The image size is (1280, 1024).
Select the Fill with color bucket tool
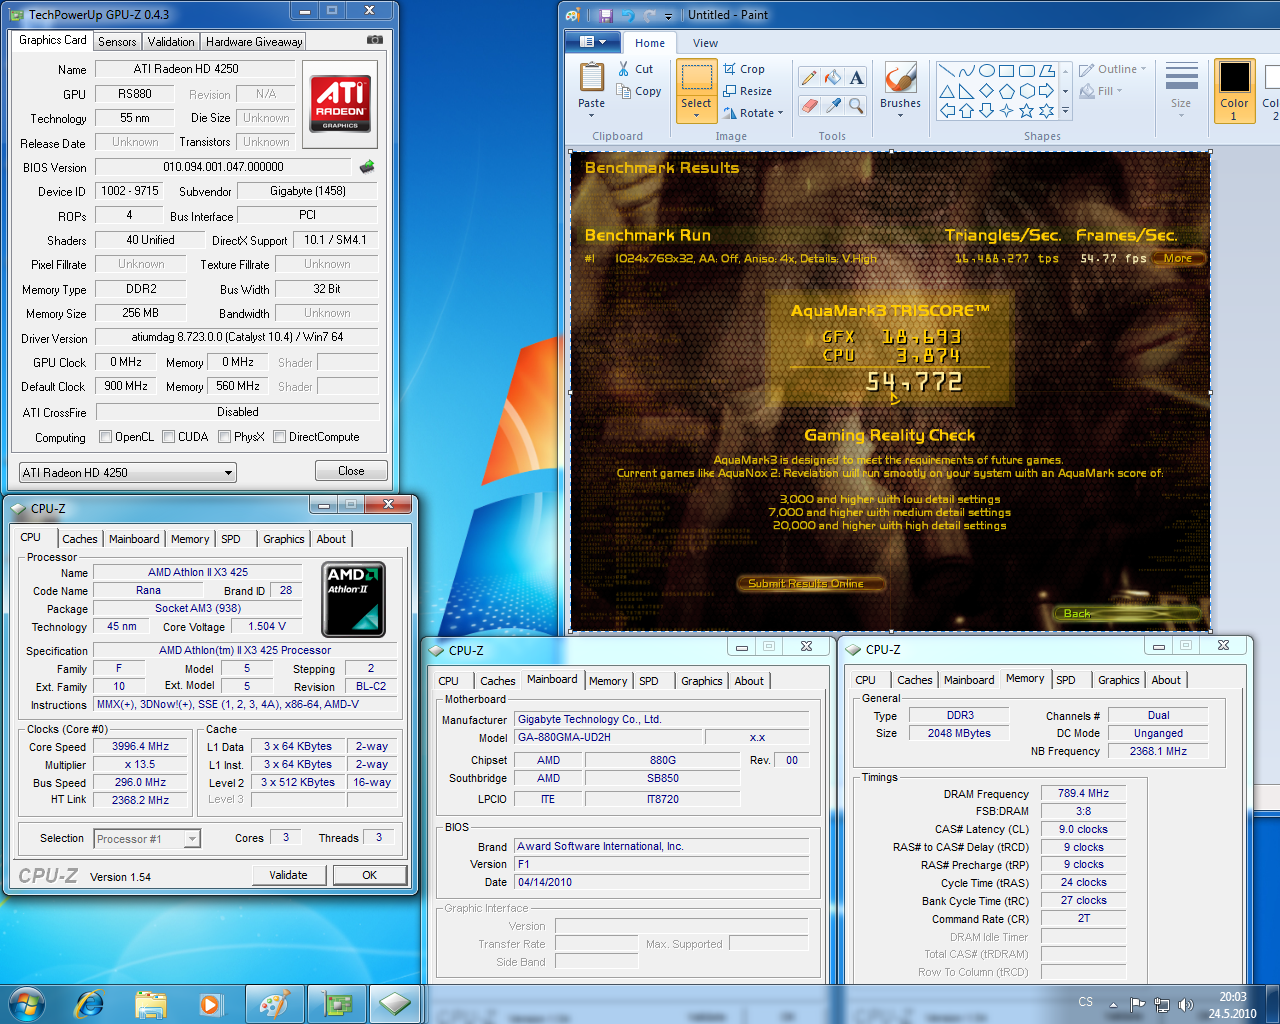[x=833, y=78]
